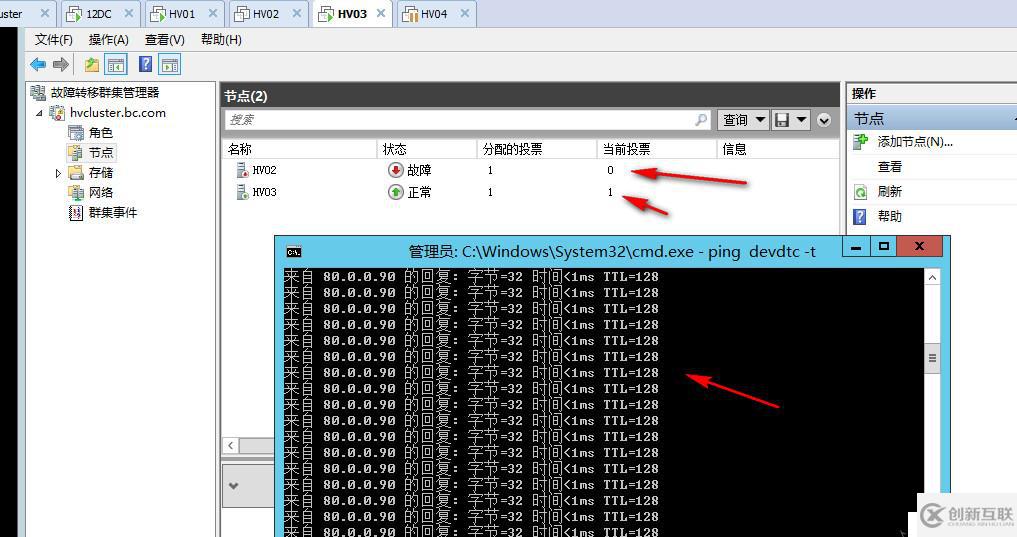Collapse the hvcluster.bc.com tree node

[x=39, y=113]
